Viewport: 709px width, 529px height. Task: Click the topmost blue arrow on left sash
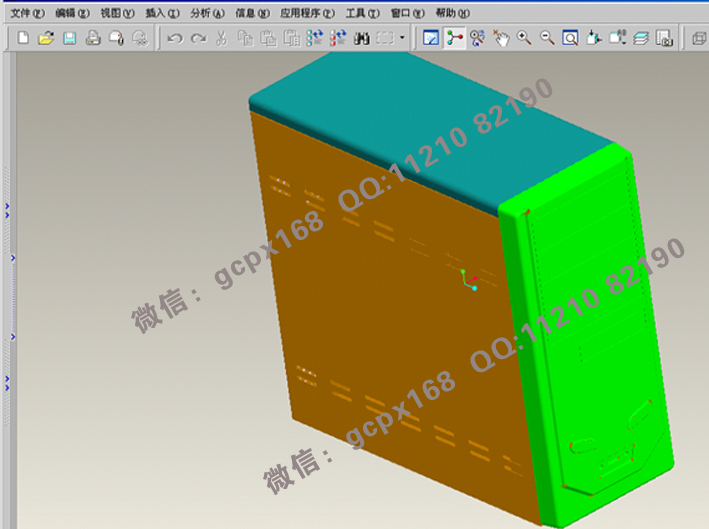(6, 208)
